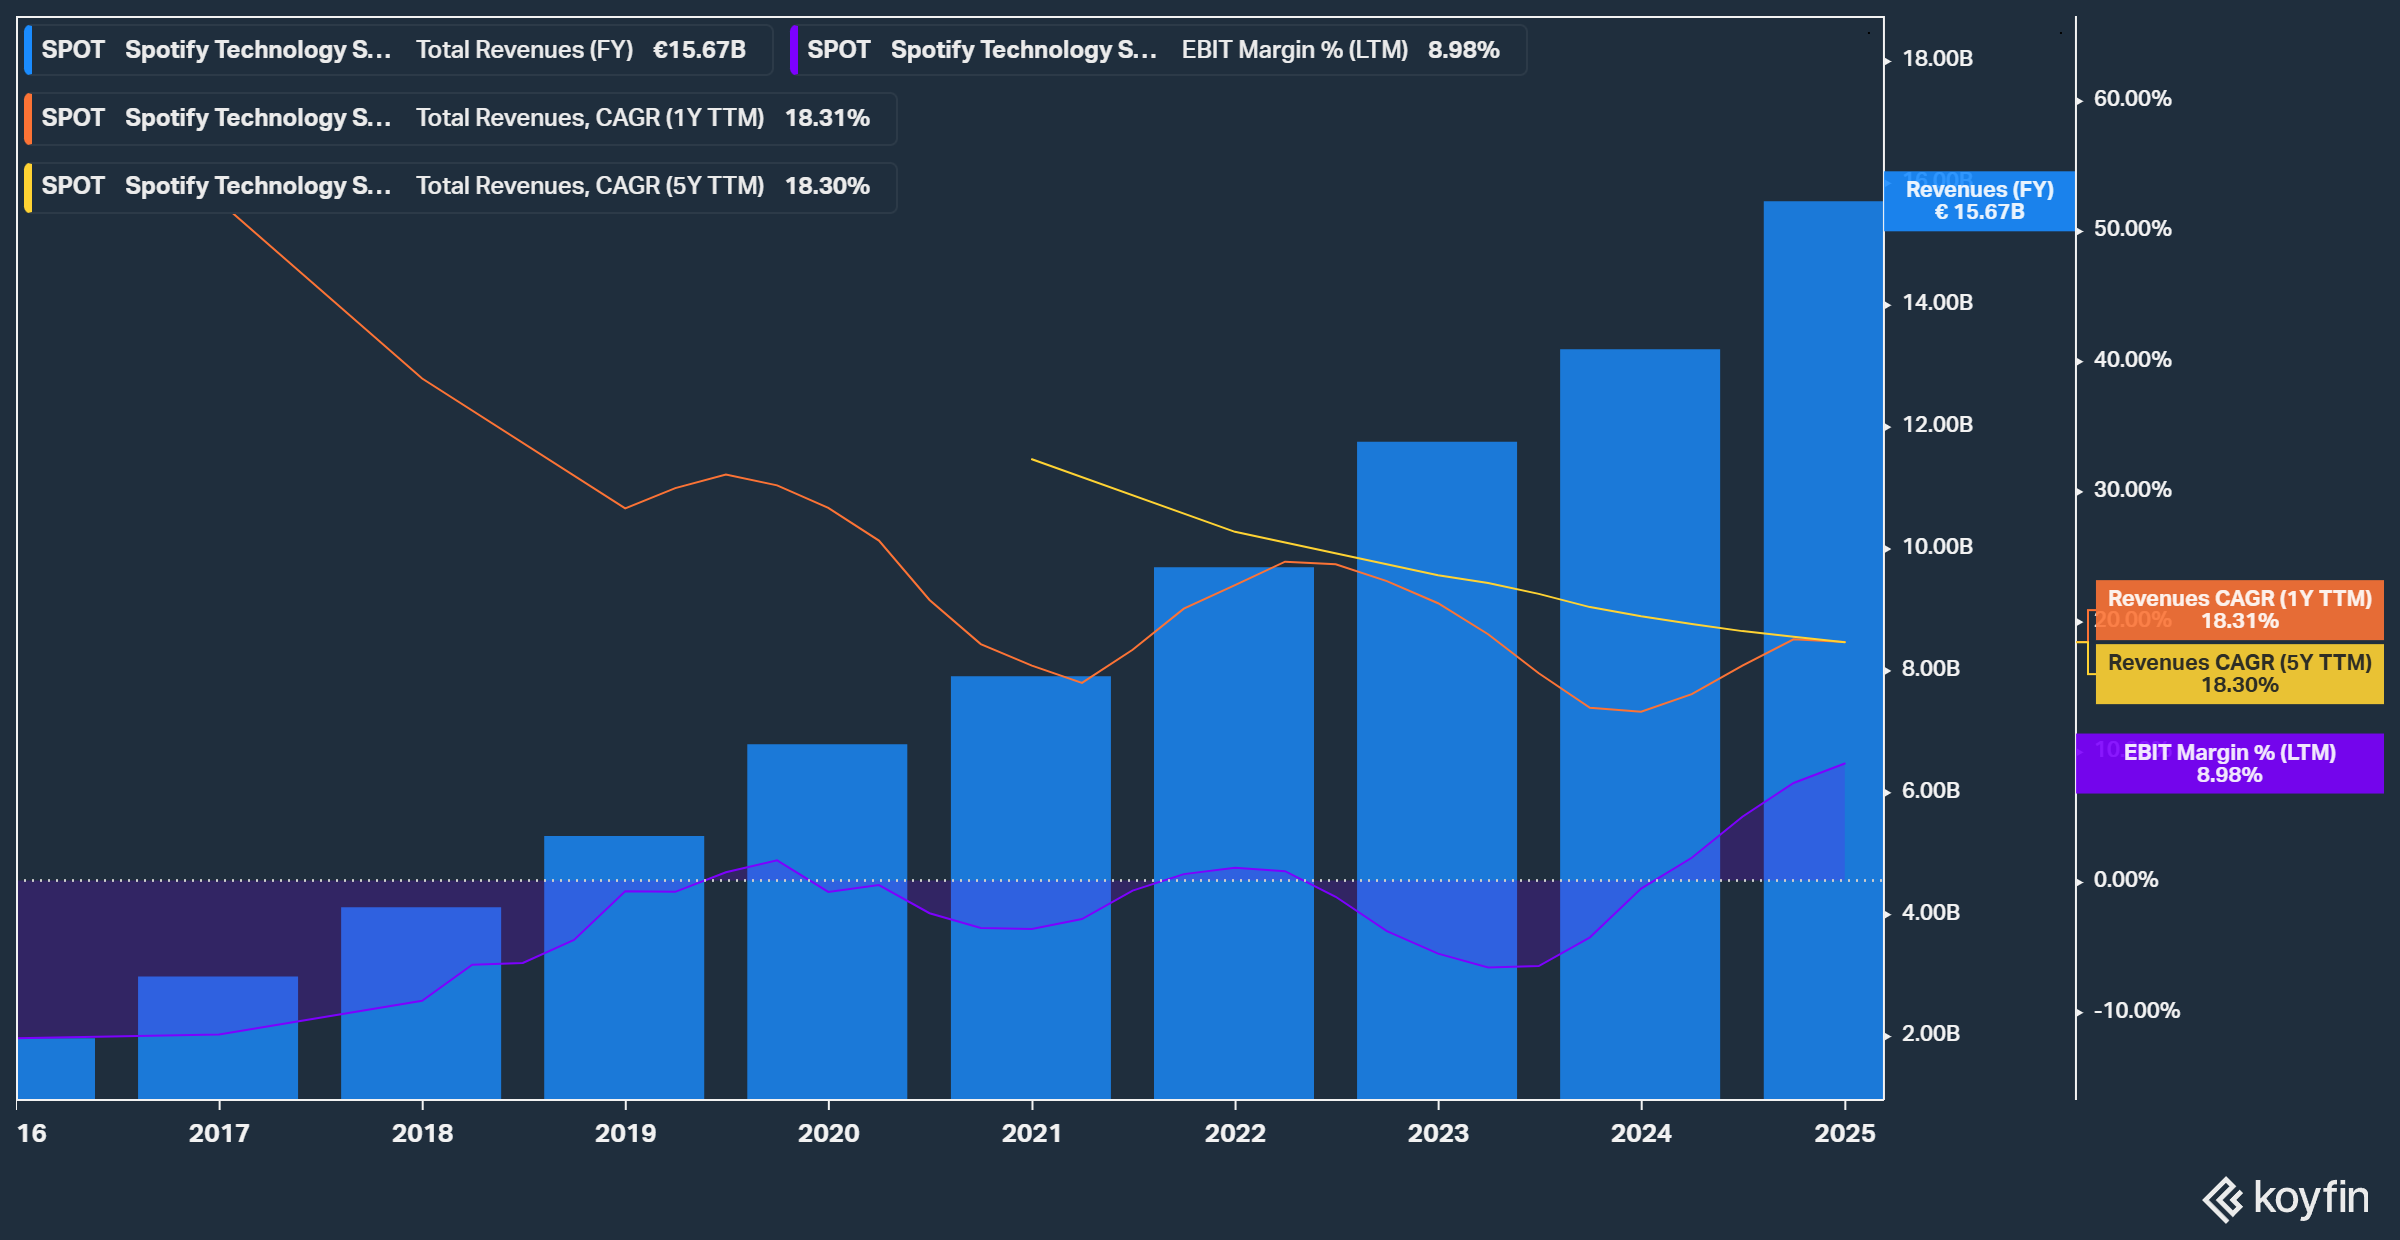
Task: Click the 6.00B revenue axis label
Action: (x=1930, y=790)
